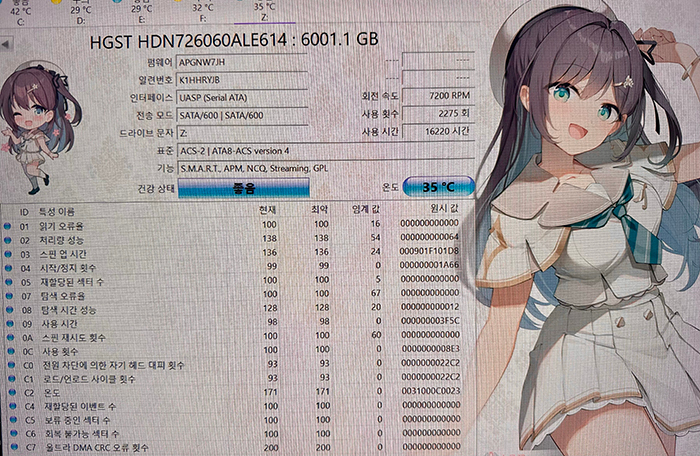700x456 pixels.
Task: Click the 원시 값 column header
Action: [x=444, y=208]
